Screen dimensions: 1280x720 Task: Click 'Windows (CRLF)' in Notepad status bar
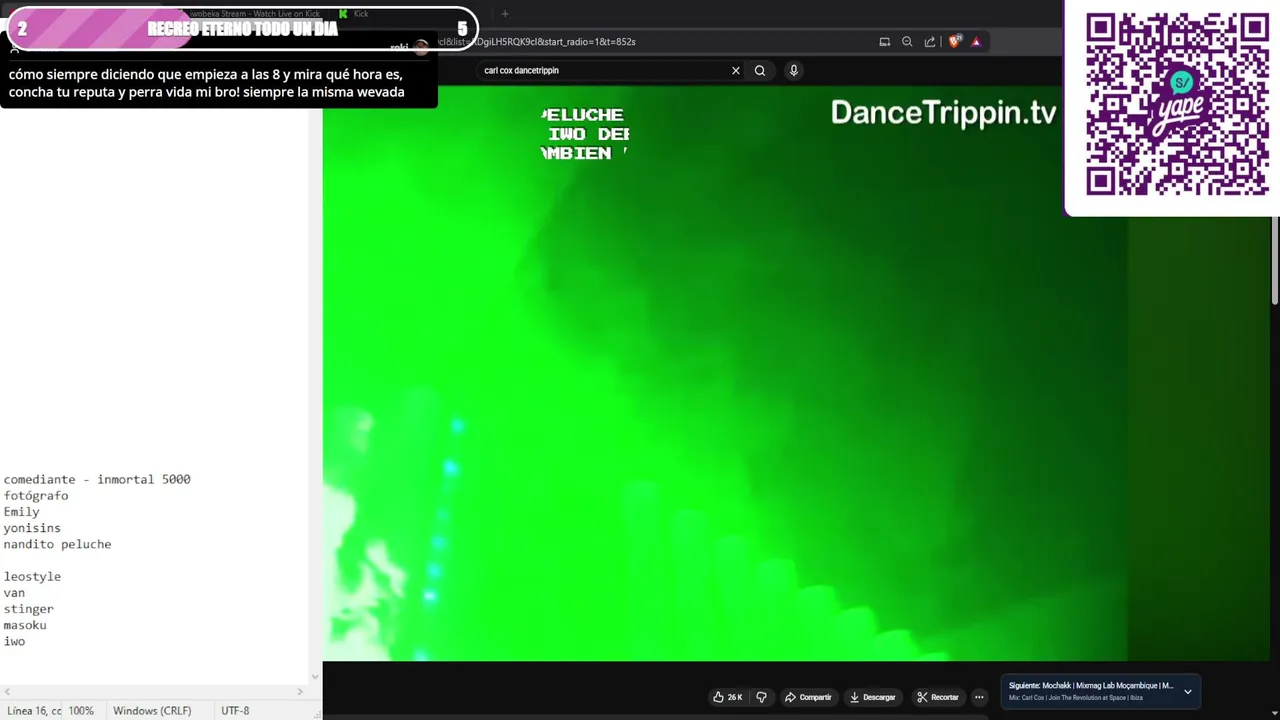pyautogui.click(x=152, y=711)
